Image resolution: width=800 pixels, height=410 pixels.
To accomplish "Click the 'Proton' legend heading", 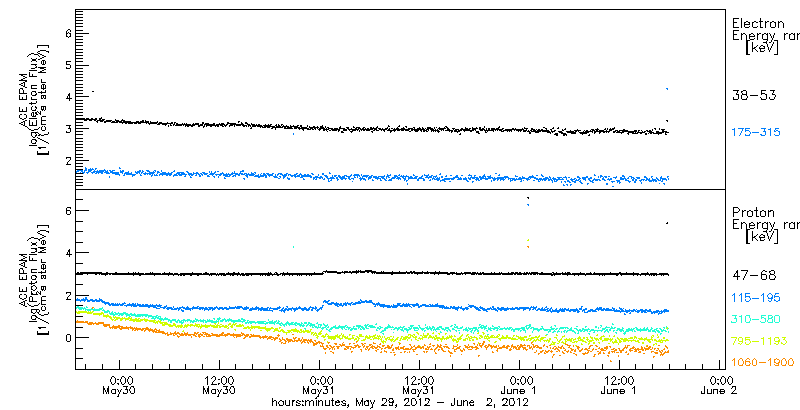I will pos(753,213).
